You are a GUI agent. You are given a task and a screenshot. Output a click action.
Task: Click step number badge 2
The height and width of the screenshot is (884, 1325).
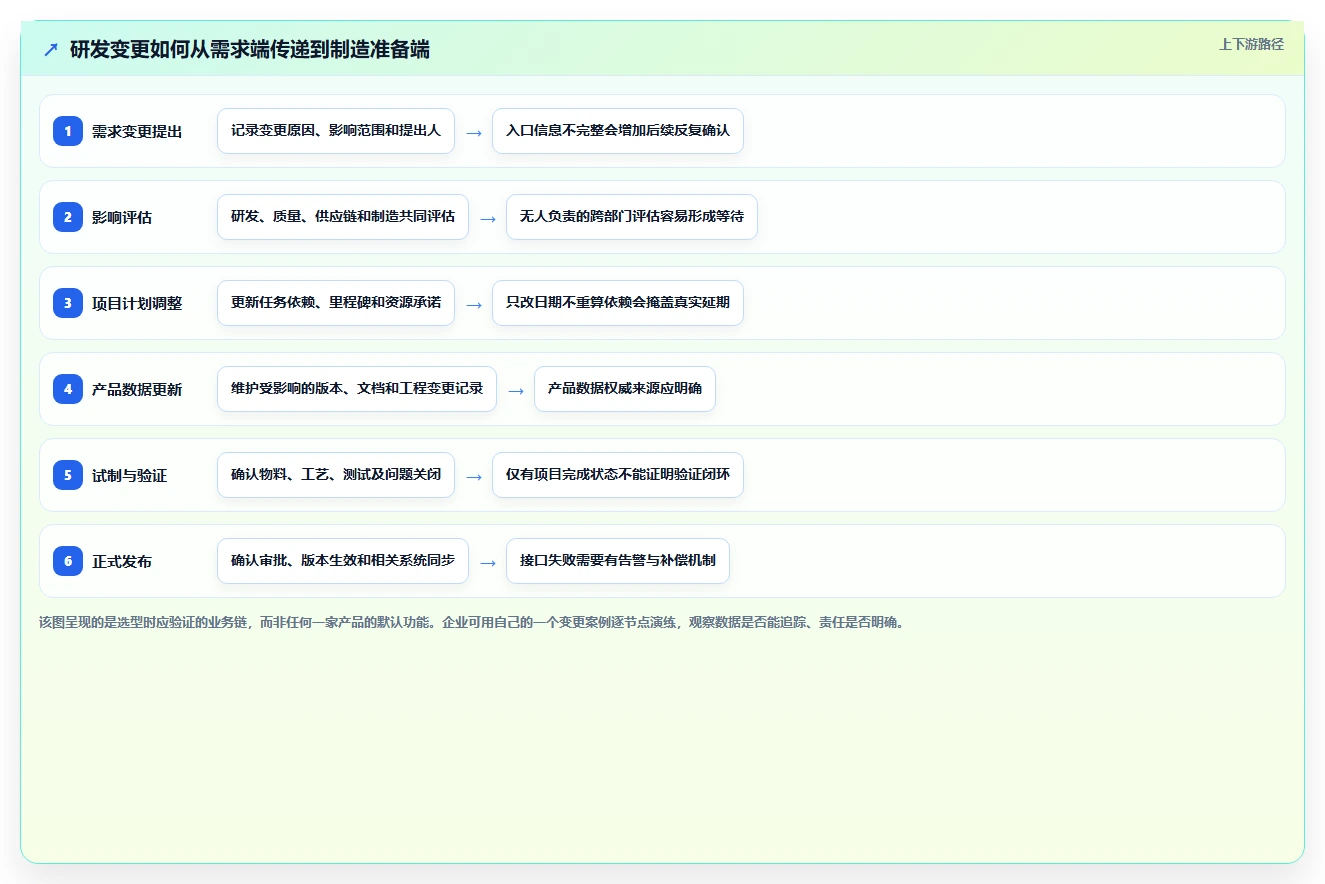(x=68, y=217)
